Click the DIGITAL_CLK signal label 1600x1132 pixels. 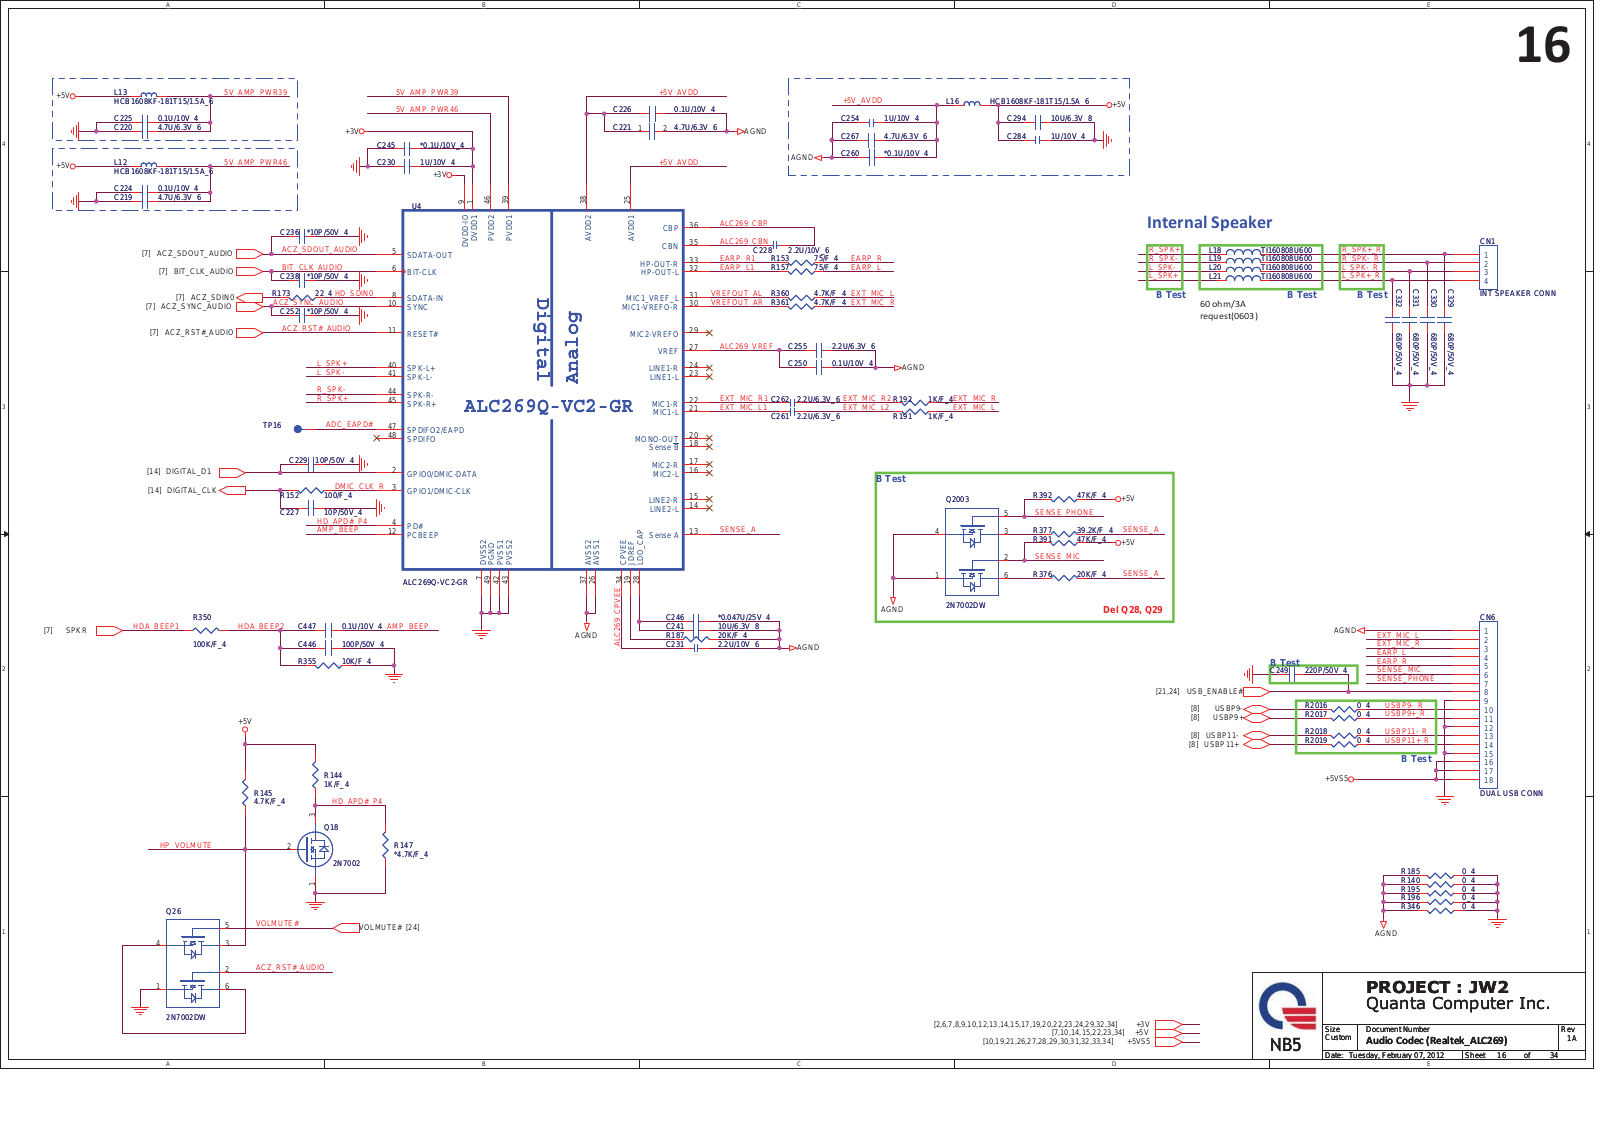pyautogui.click(x=191, y=491)
